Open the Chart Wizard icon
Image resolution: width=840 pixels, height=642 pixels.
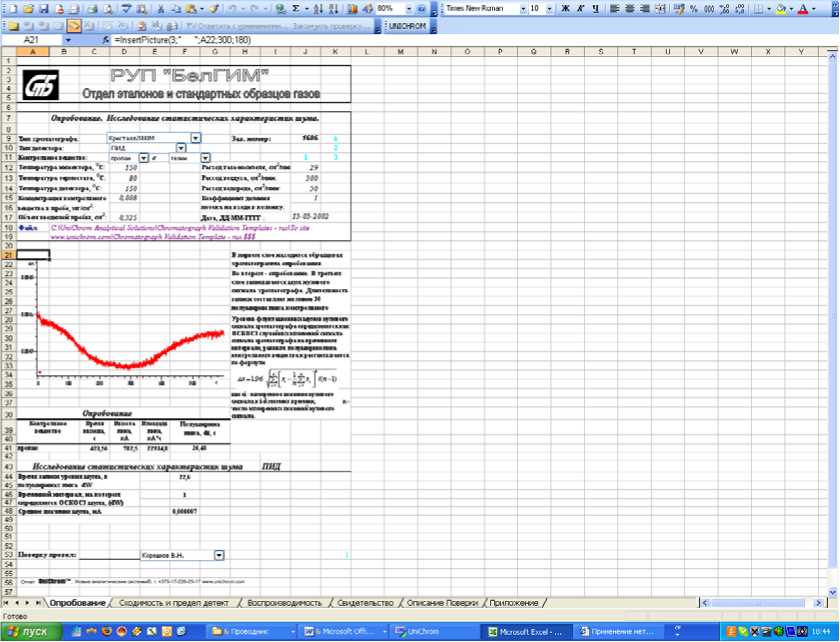point(352,9)
